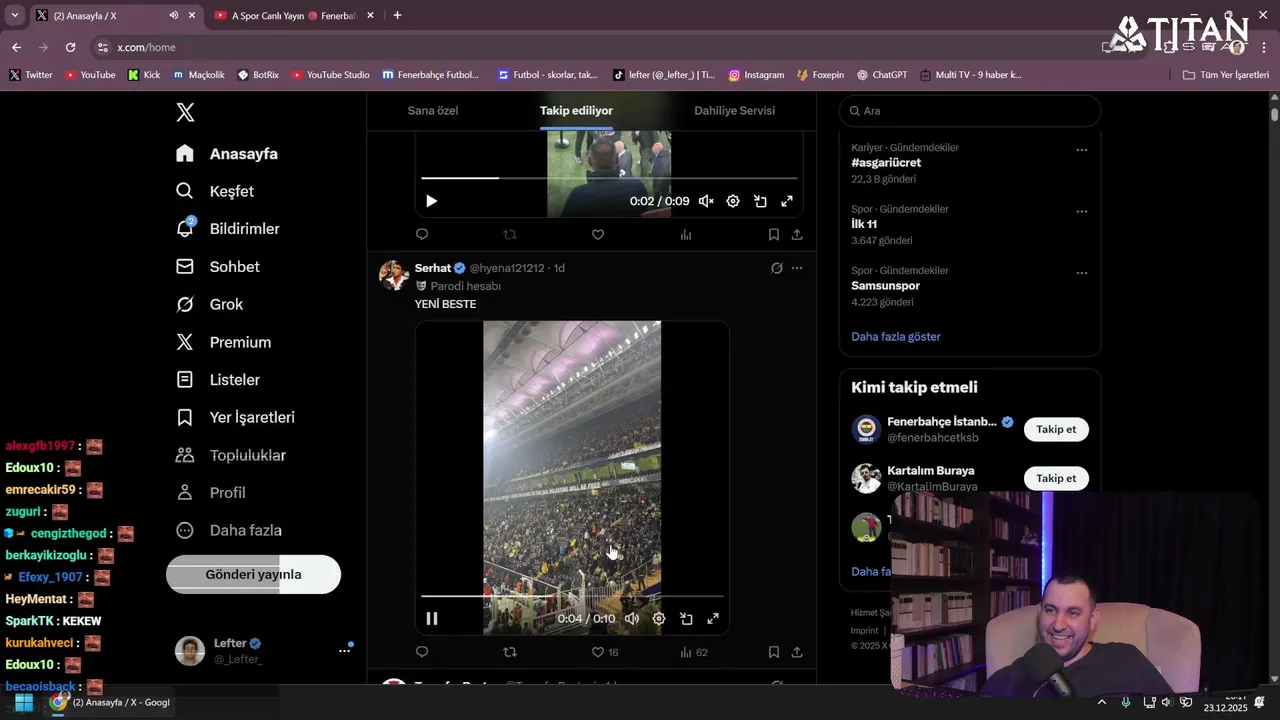The image size is (1280, 720).
Task: Click the Ara search field
Action: (x=970, y=111)
